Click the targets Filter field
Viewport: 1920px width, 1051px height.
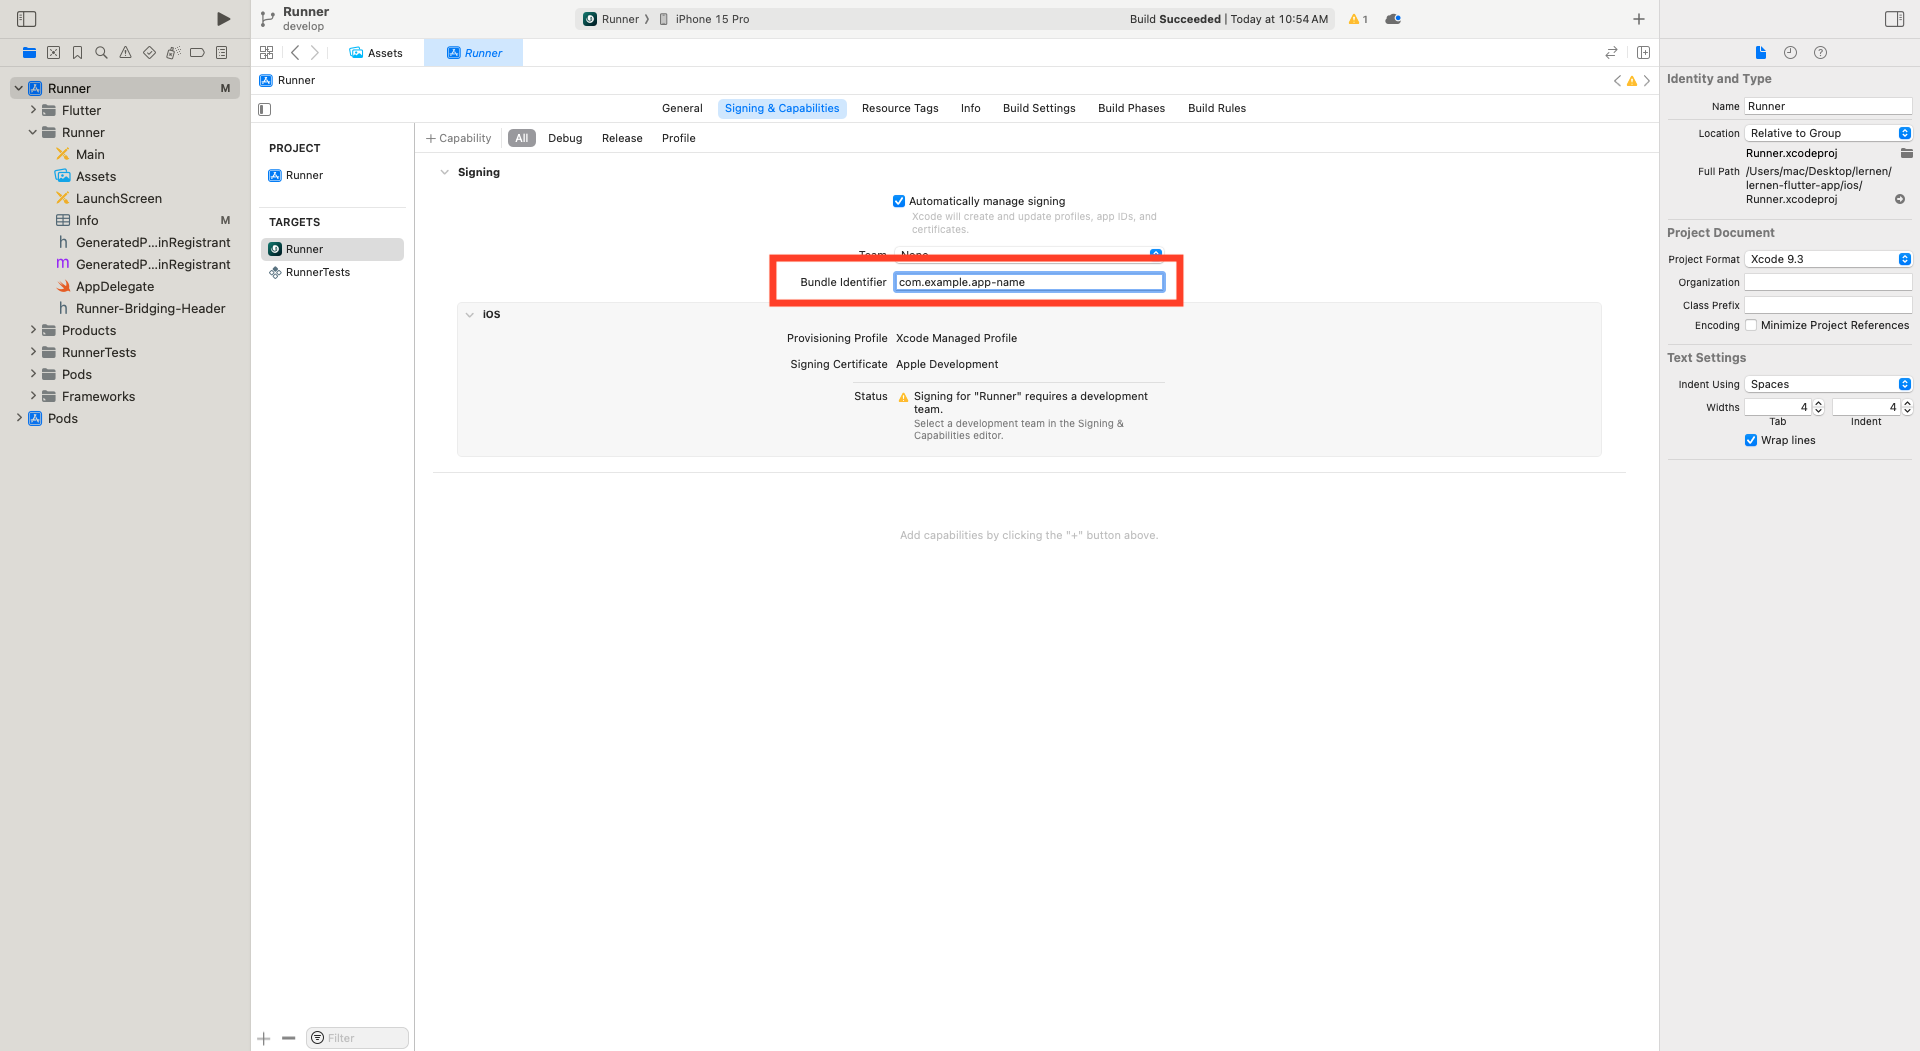tap(357, 1038)
